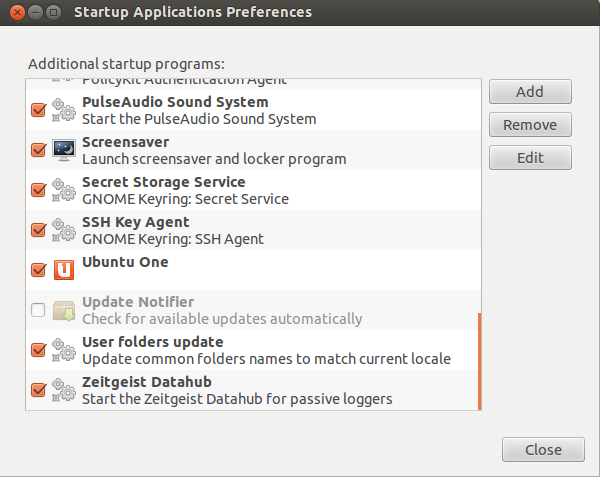
Task: Click 'Update common folders names' description
Action: [x=267, y=359]
